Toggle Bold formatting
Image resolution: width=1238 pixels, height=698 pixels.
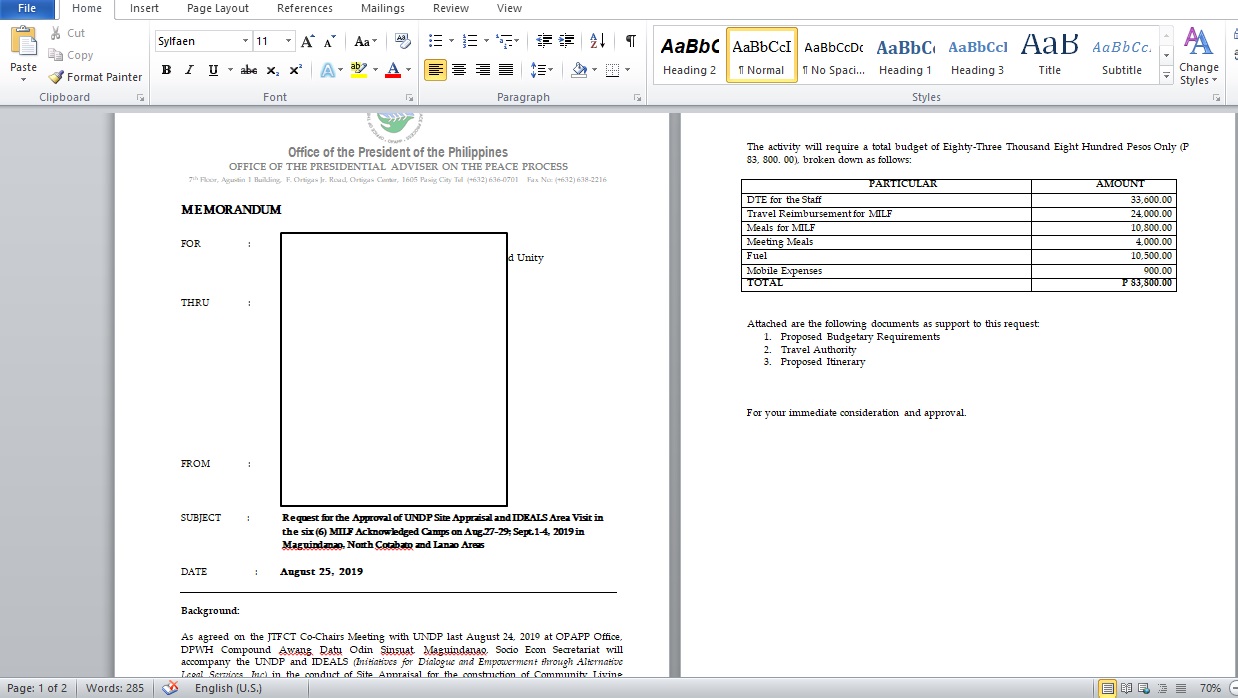click(166, 70)
